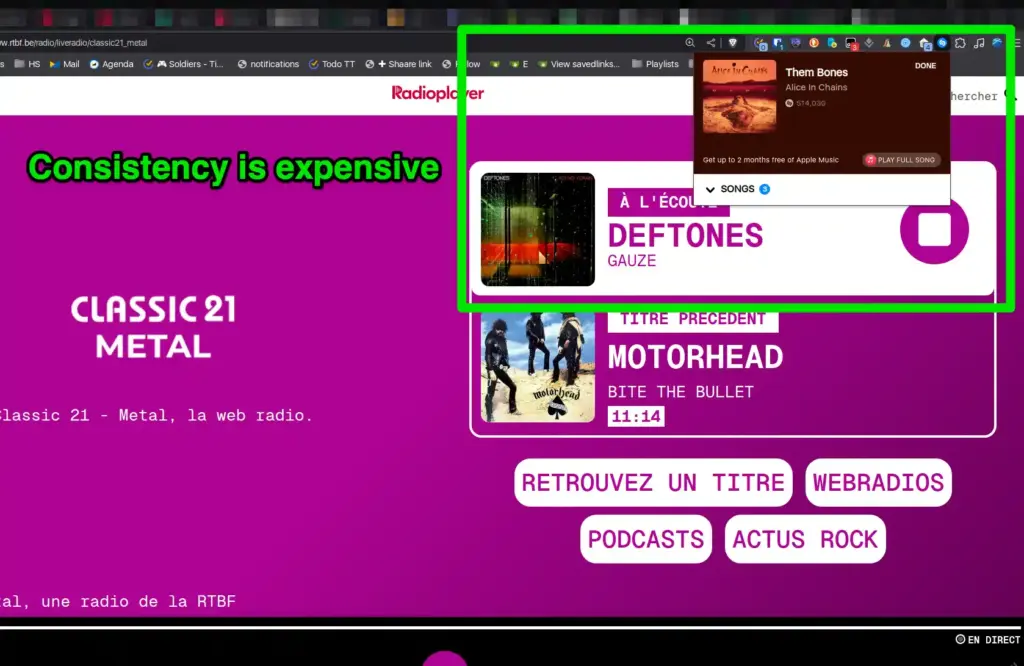Click the Classic 21 Metal logo
The width and height of the screenshot is (1024, 666).
pyautogui.click(x=153, y=327)
